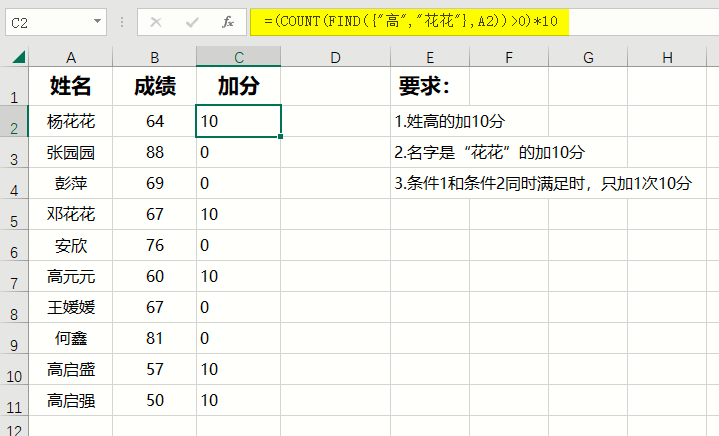Select column A header
719x436 pixels.
[71, 57]
